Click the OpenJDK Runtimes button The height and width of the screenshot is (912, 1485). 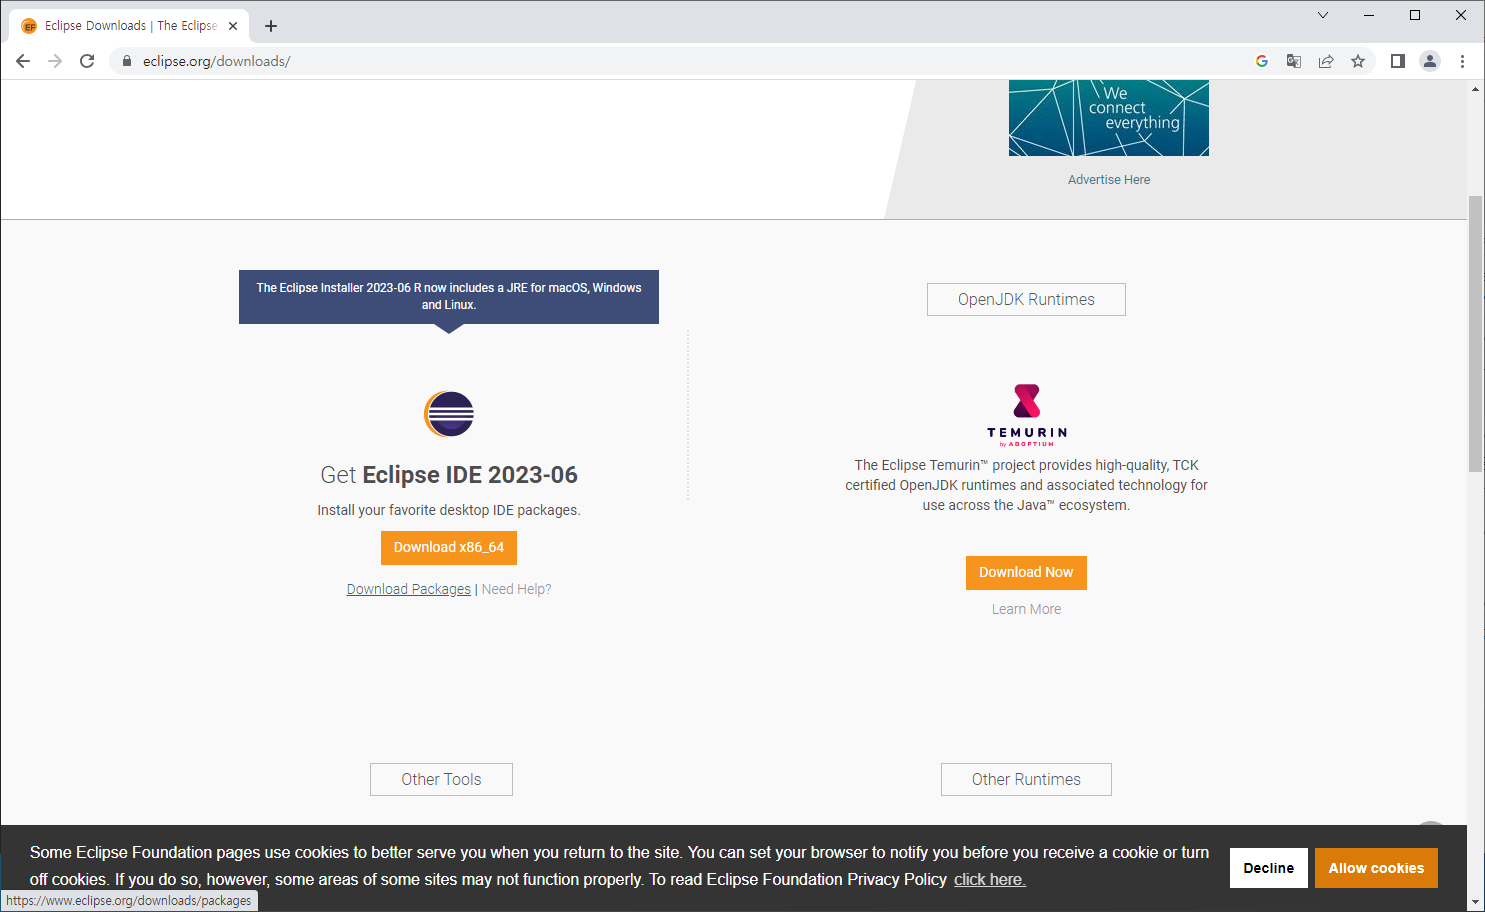[1026, 300]
